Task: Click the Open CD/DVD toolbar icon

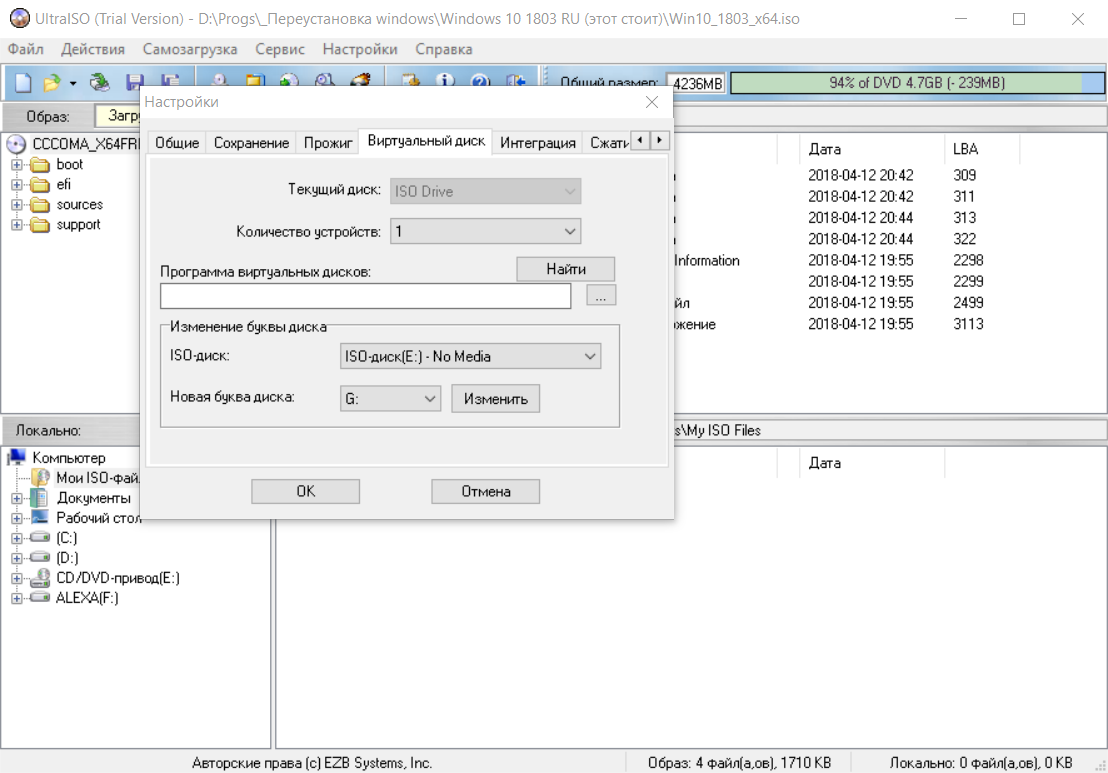Action: 100,83
